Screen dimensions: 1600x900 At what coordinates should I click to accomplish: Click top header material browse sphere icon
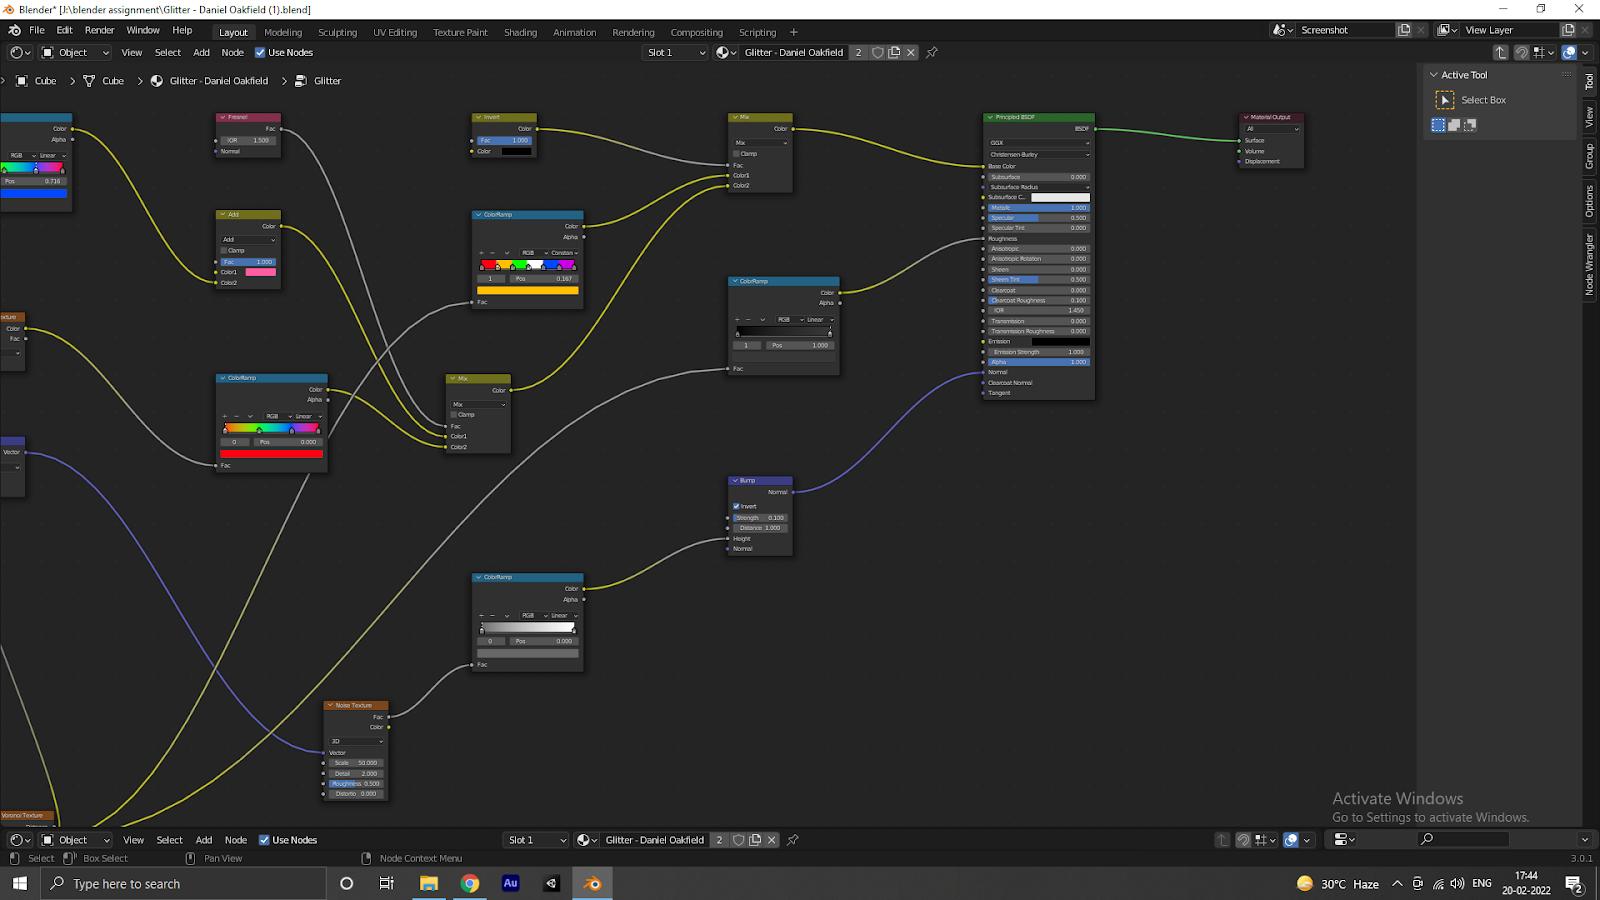pos(726,52)
